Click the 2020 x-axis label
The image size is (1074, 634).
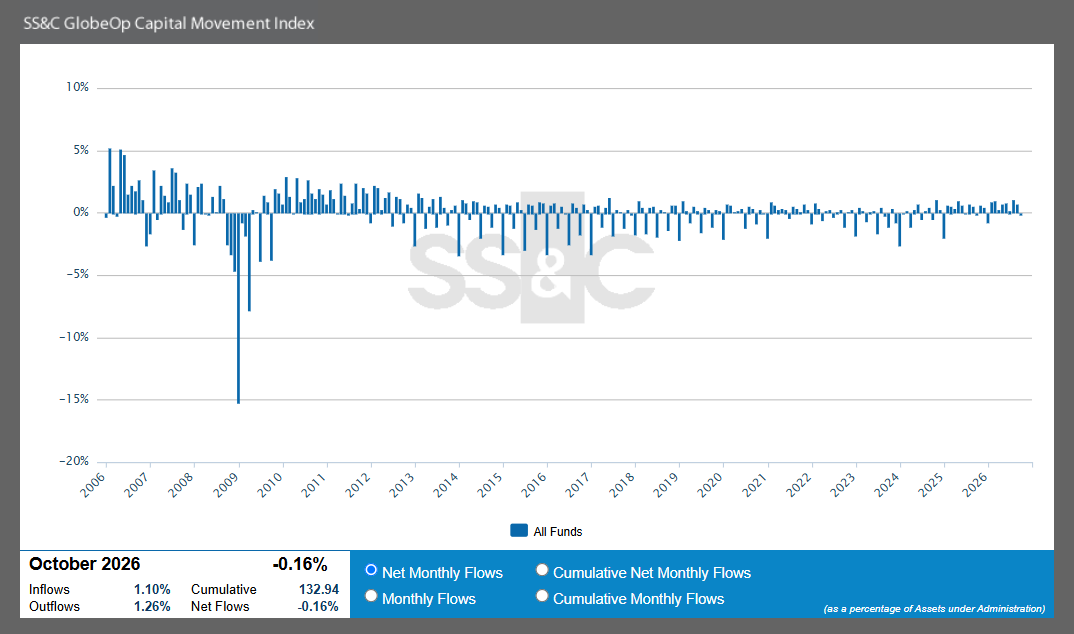pyautogui.click(x=710, y=485)
